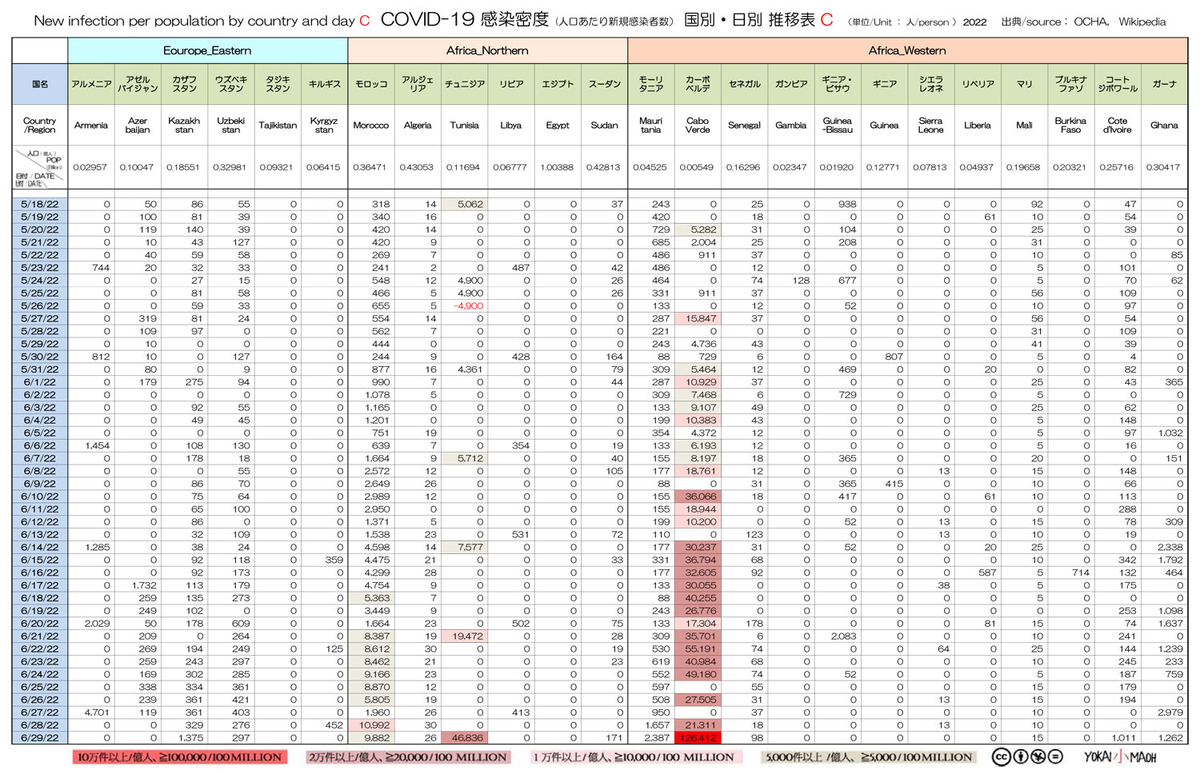Image resolution: width=1200 pixels, height=774 pixels.
Task: Click the 国名 header cell
Action: pyautogui.click(x=40, y=85)
